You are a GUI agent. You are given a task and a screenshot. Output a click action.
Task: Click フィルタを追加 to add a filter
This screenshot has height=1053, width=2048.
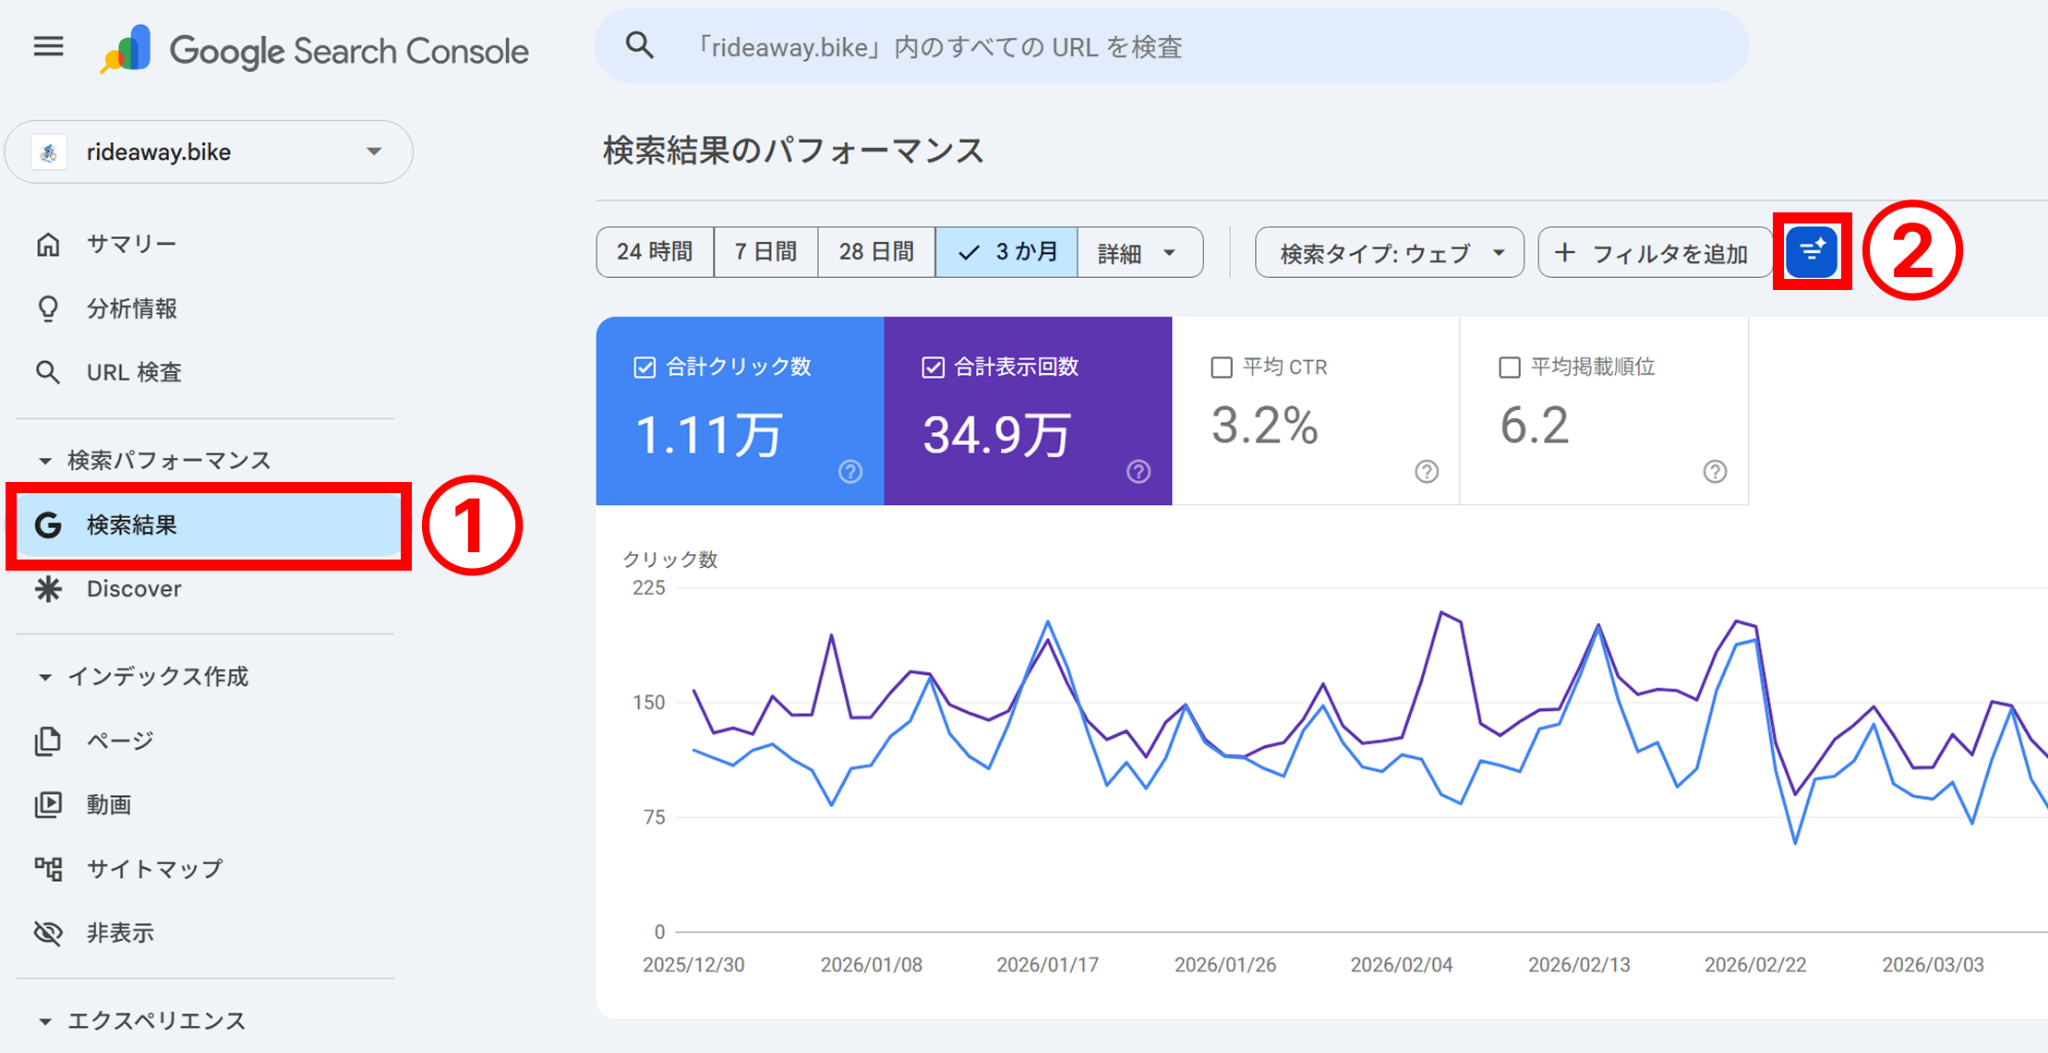pyautogui.click(x=1654, y=252)
